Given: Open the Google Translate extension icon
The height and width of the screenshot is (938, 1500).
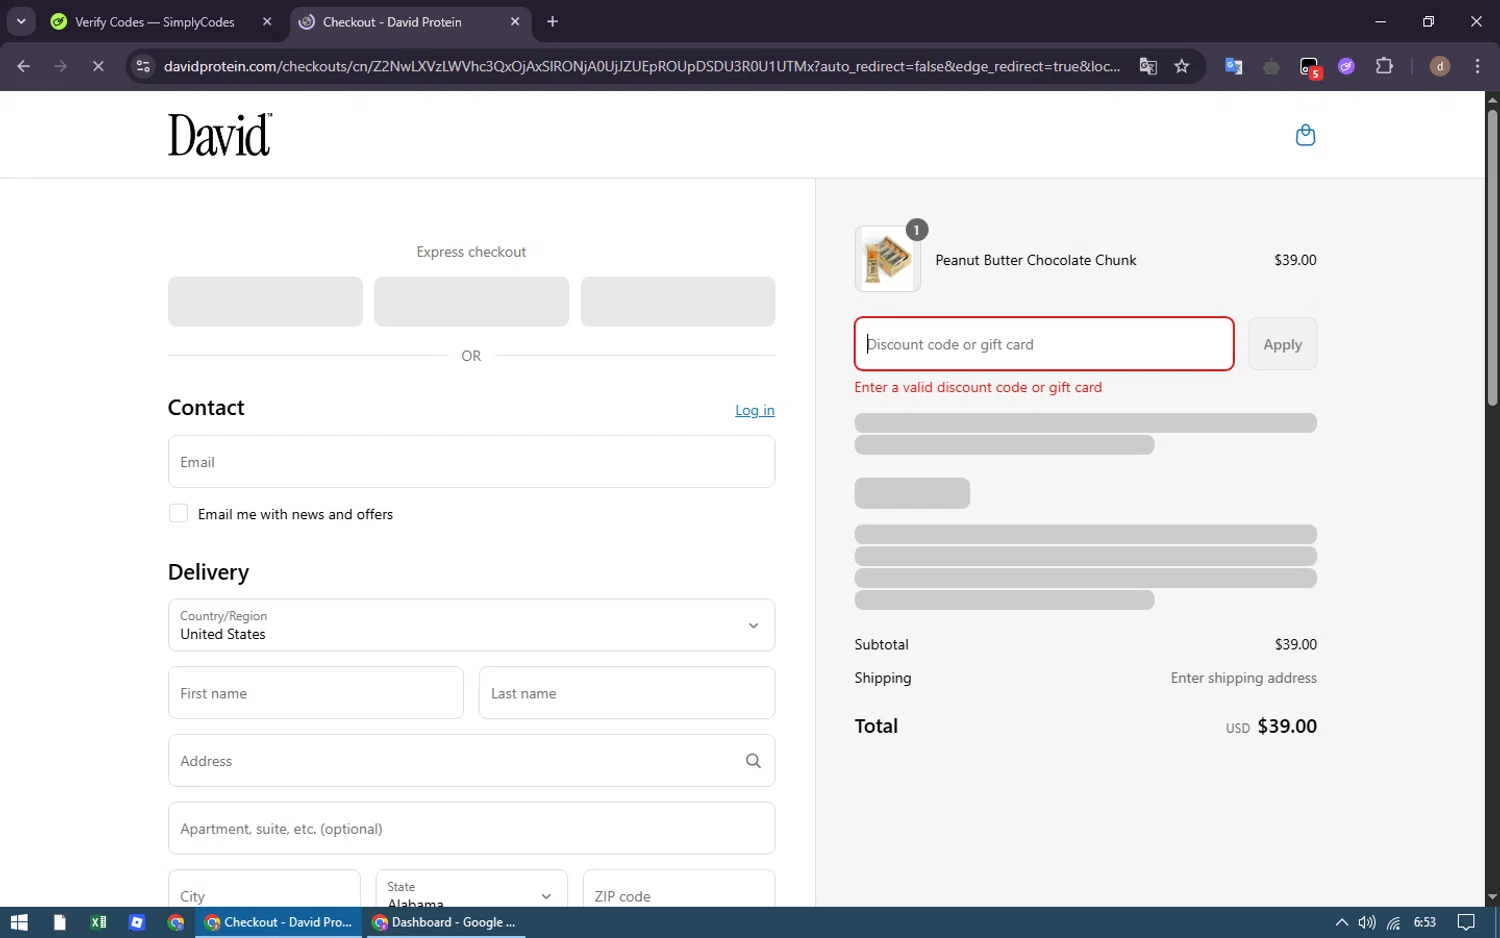Looking at the screenshot, I should [x=1234, y=66].
